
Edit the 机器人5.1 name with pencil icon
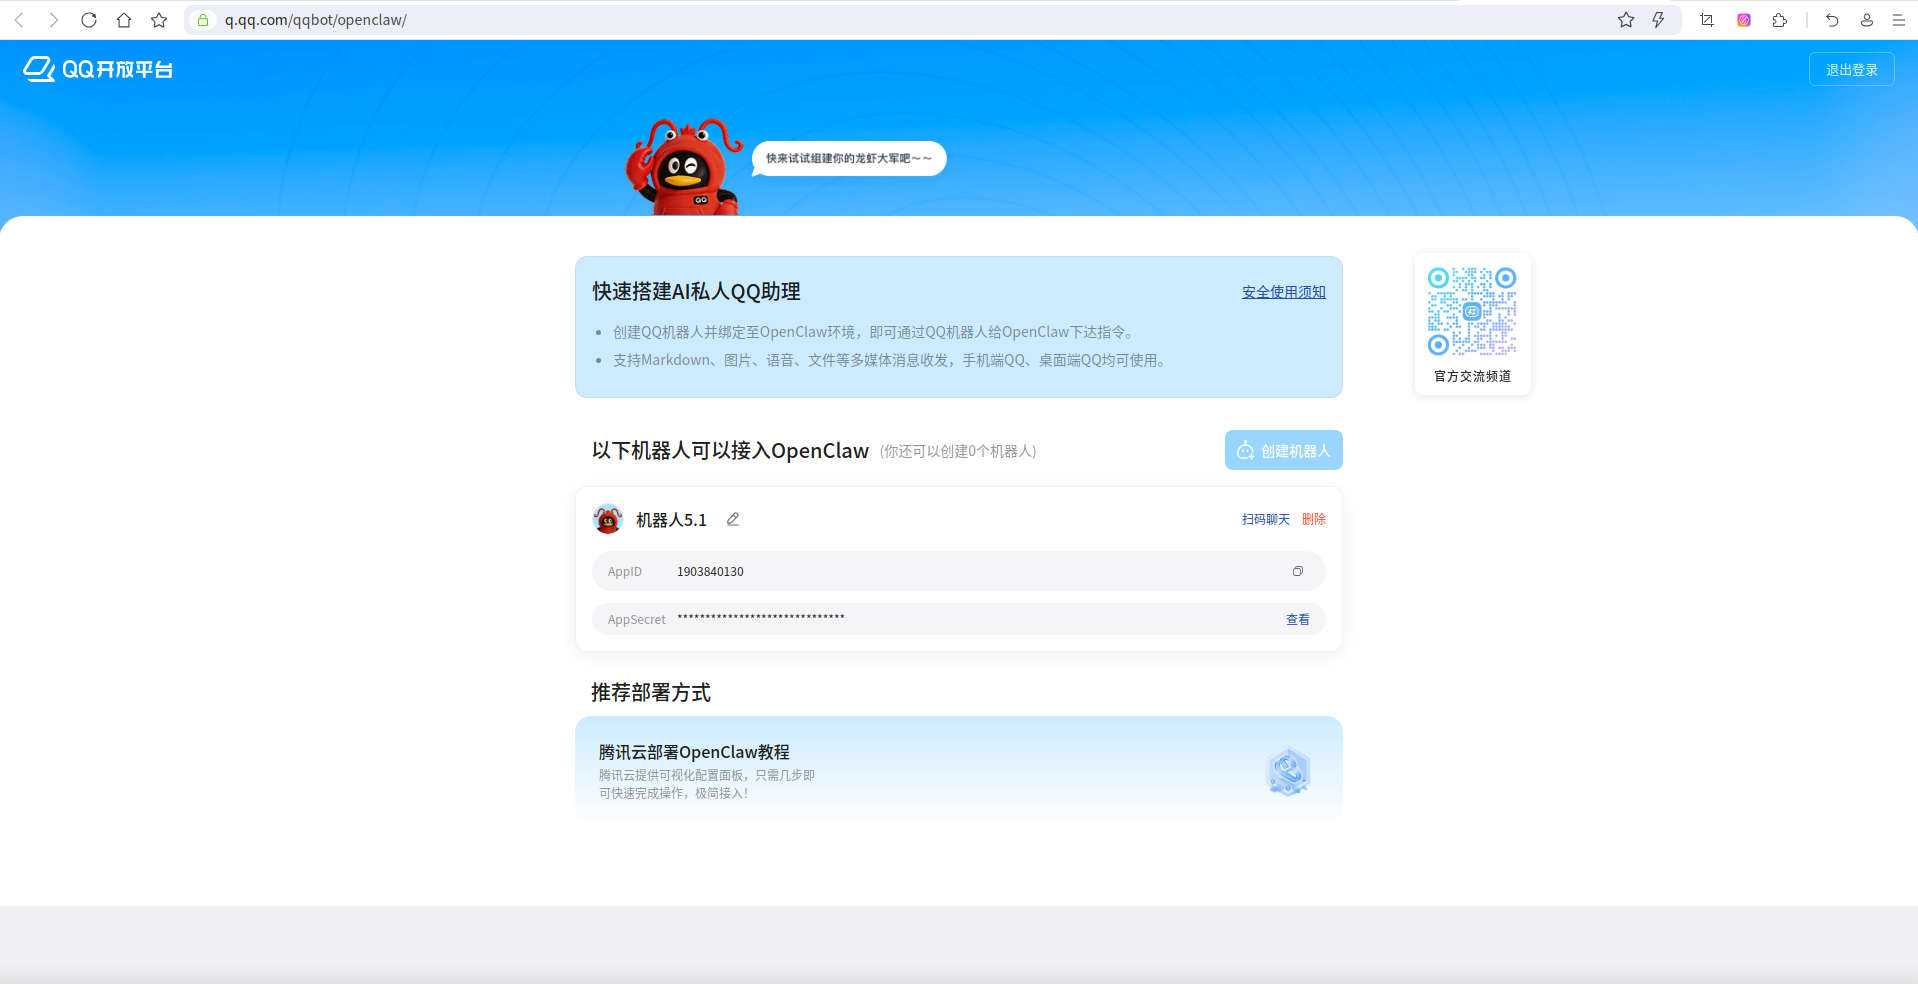[x=733, y=519]
